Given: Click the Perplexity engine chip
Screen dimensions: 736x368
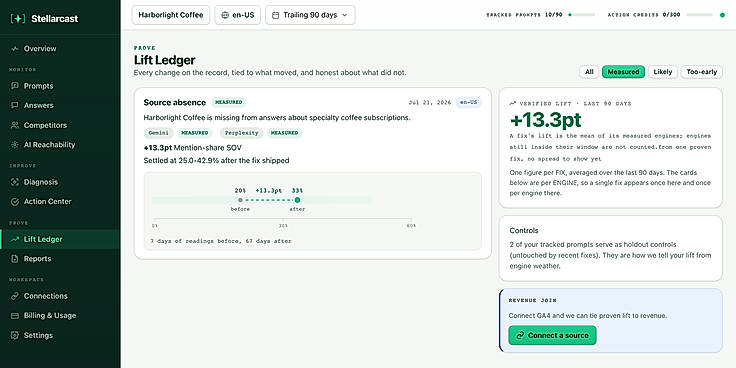Looking at the screenshot, I should pos(241,133).
